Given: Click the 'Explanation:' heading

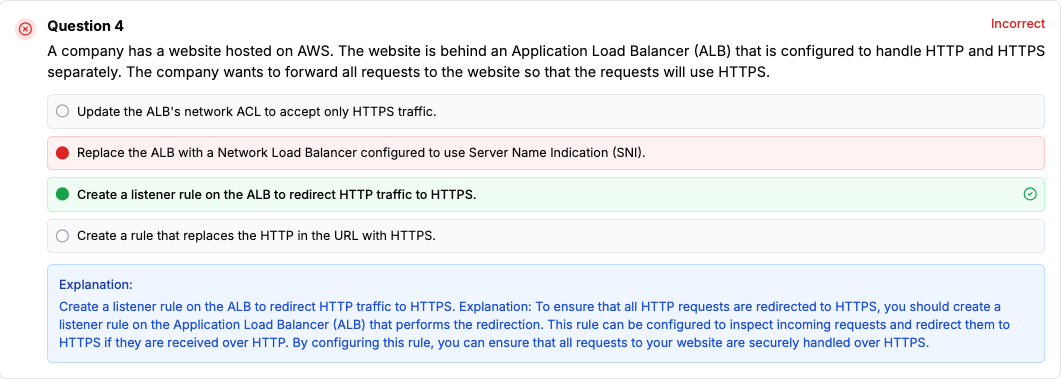Looking at the screenshot, I should coord(95,284).
